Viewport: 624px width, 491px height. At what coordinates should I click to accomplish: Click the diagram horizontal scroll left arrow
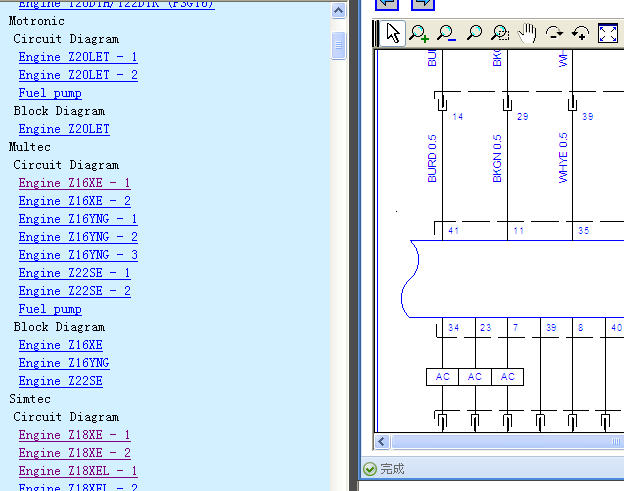click(x=382, y=441)
